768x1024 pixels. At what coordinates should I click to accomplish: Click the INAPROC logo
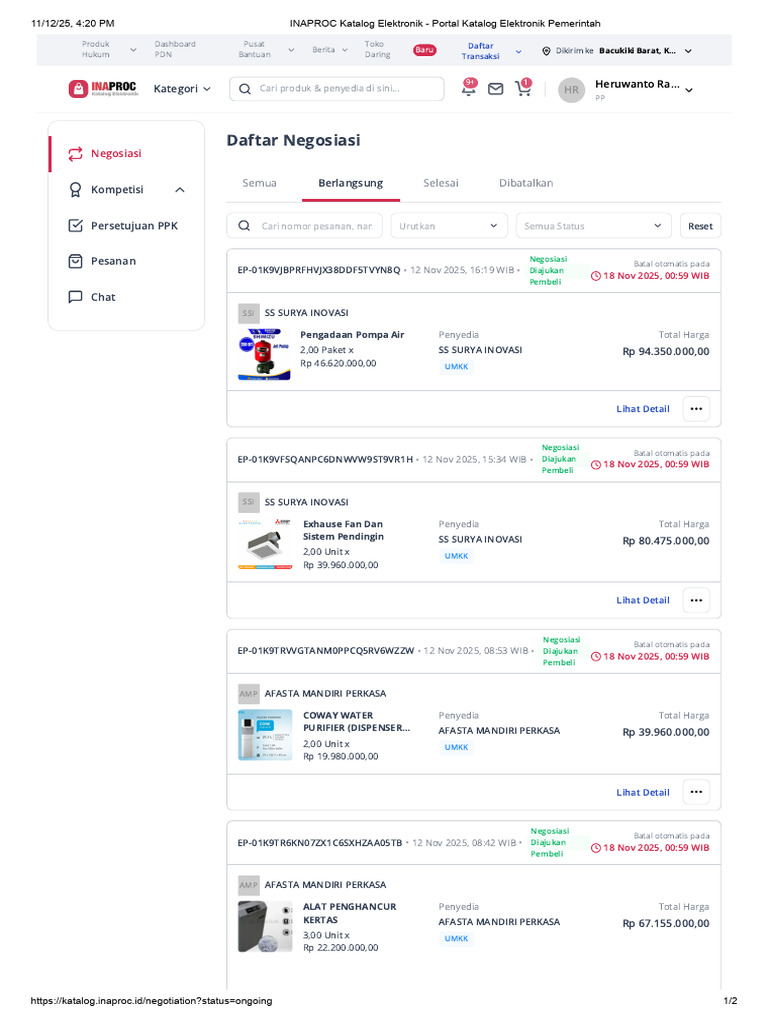[103, 89]
